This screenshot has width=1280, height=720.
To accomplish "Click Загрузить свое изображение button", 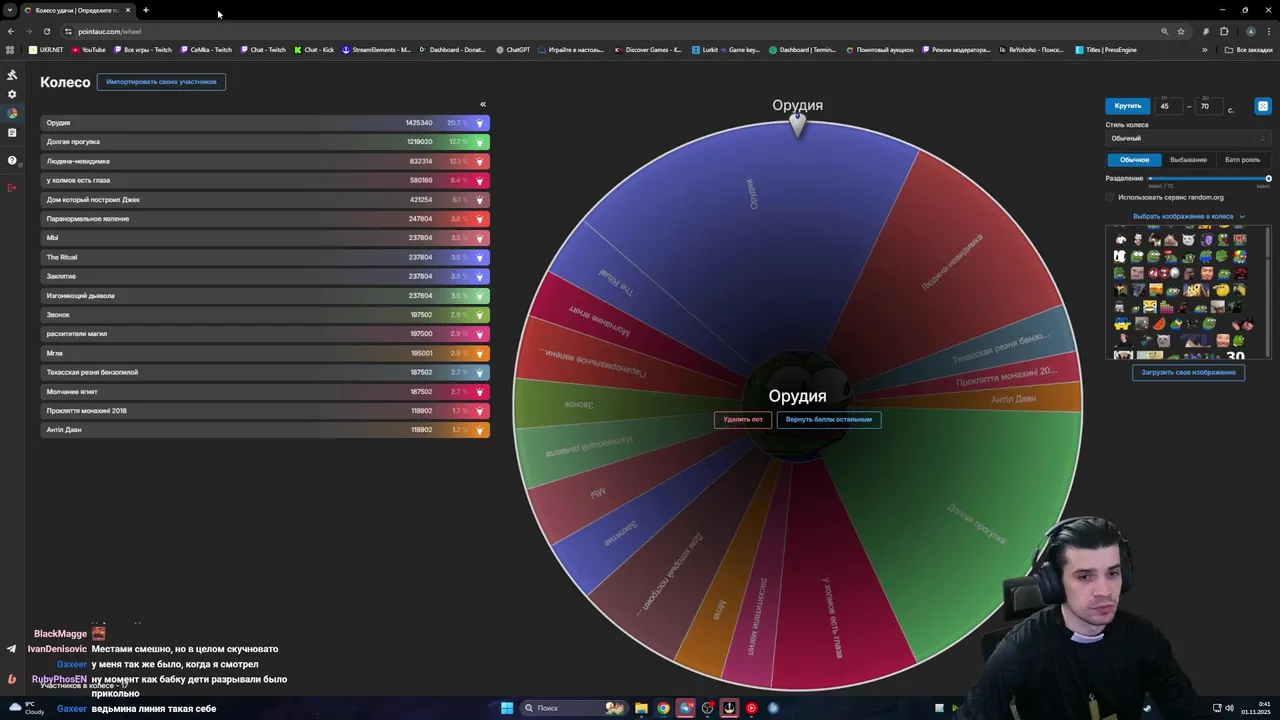I will point(1188,372).
